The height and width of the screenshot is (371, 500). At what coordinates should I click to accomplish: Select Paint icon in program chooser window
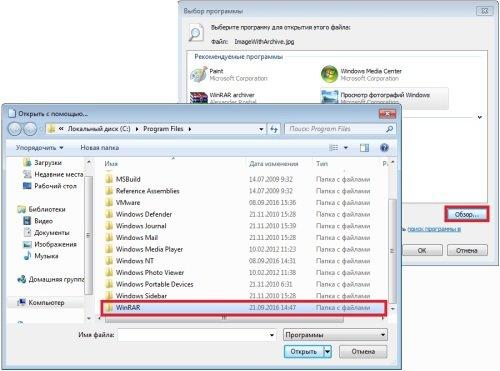click(x=199, y=75)
